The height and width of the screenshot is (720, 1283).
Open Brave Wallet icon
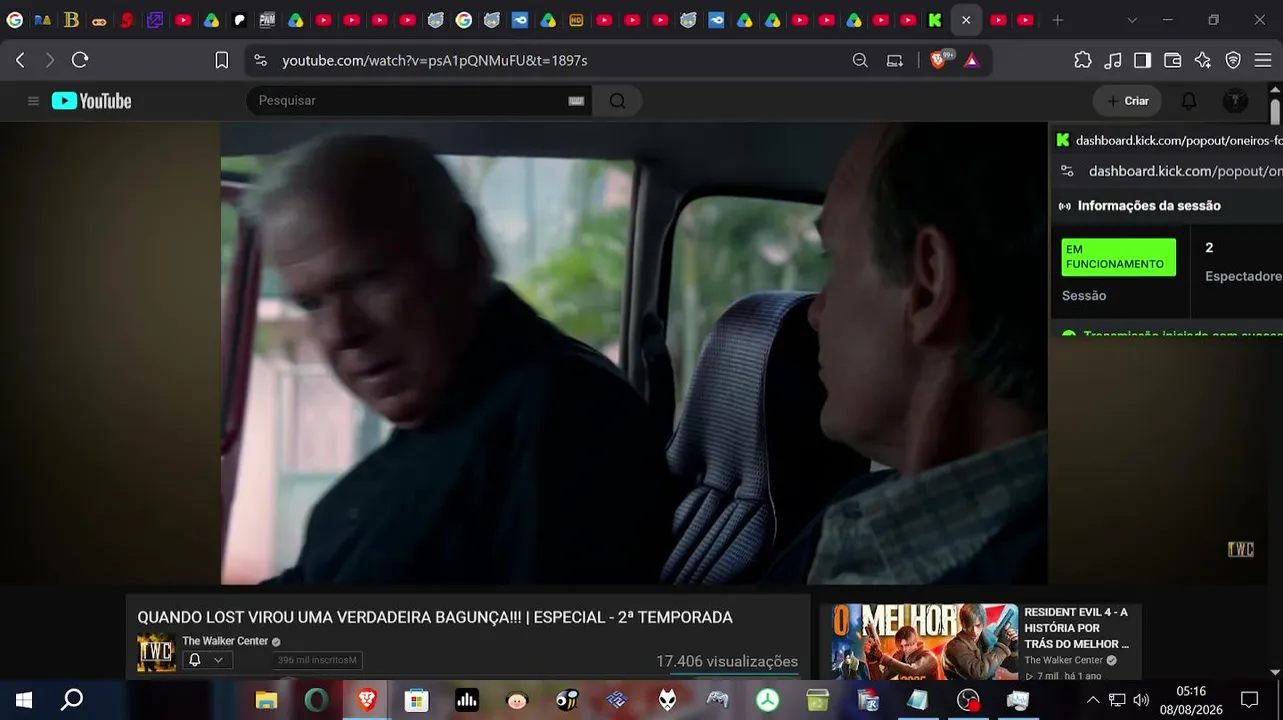point(1173,60)
